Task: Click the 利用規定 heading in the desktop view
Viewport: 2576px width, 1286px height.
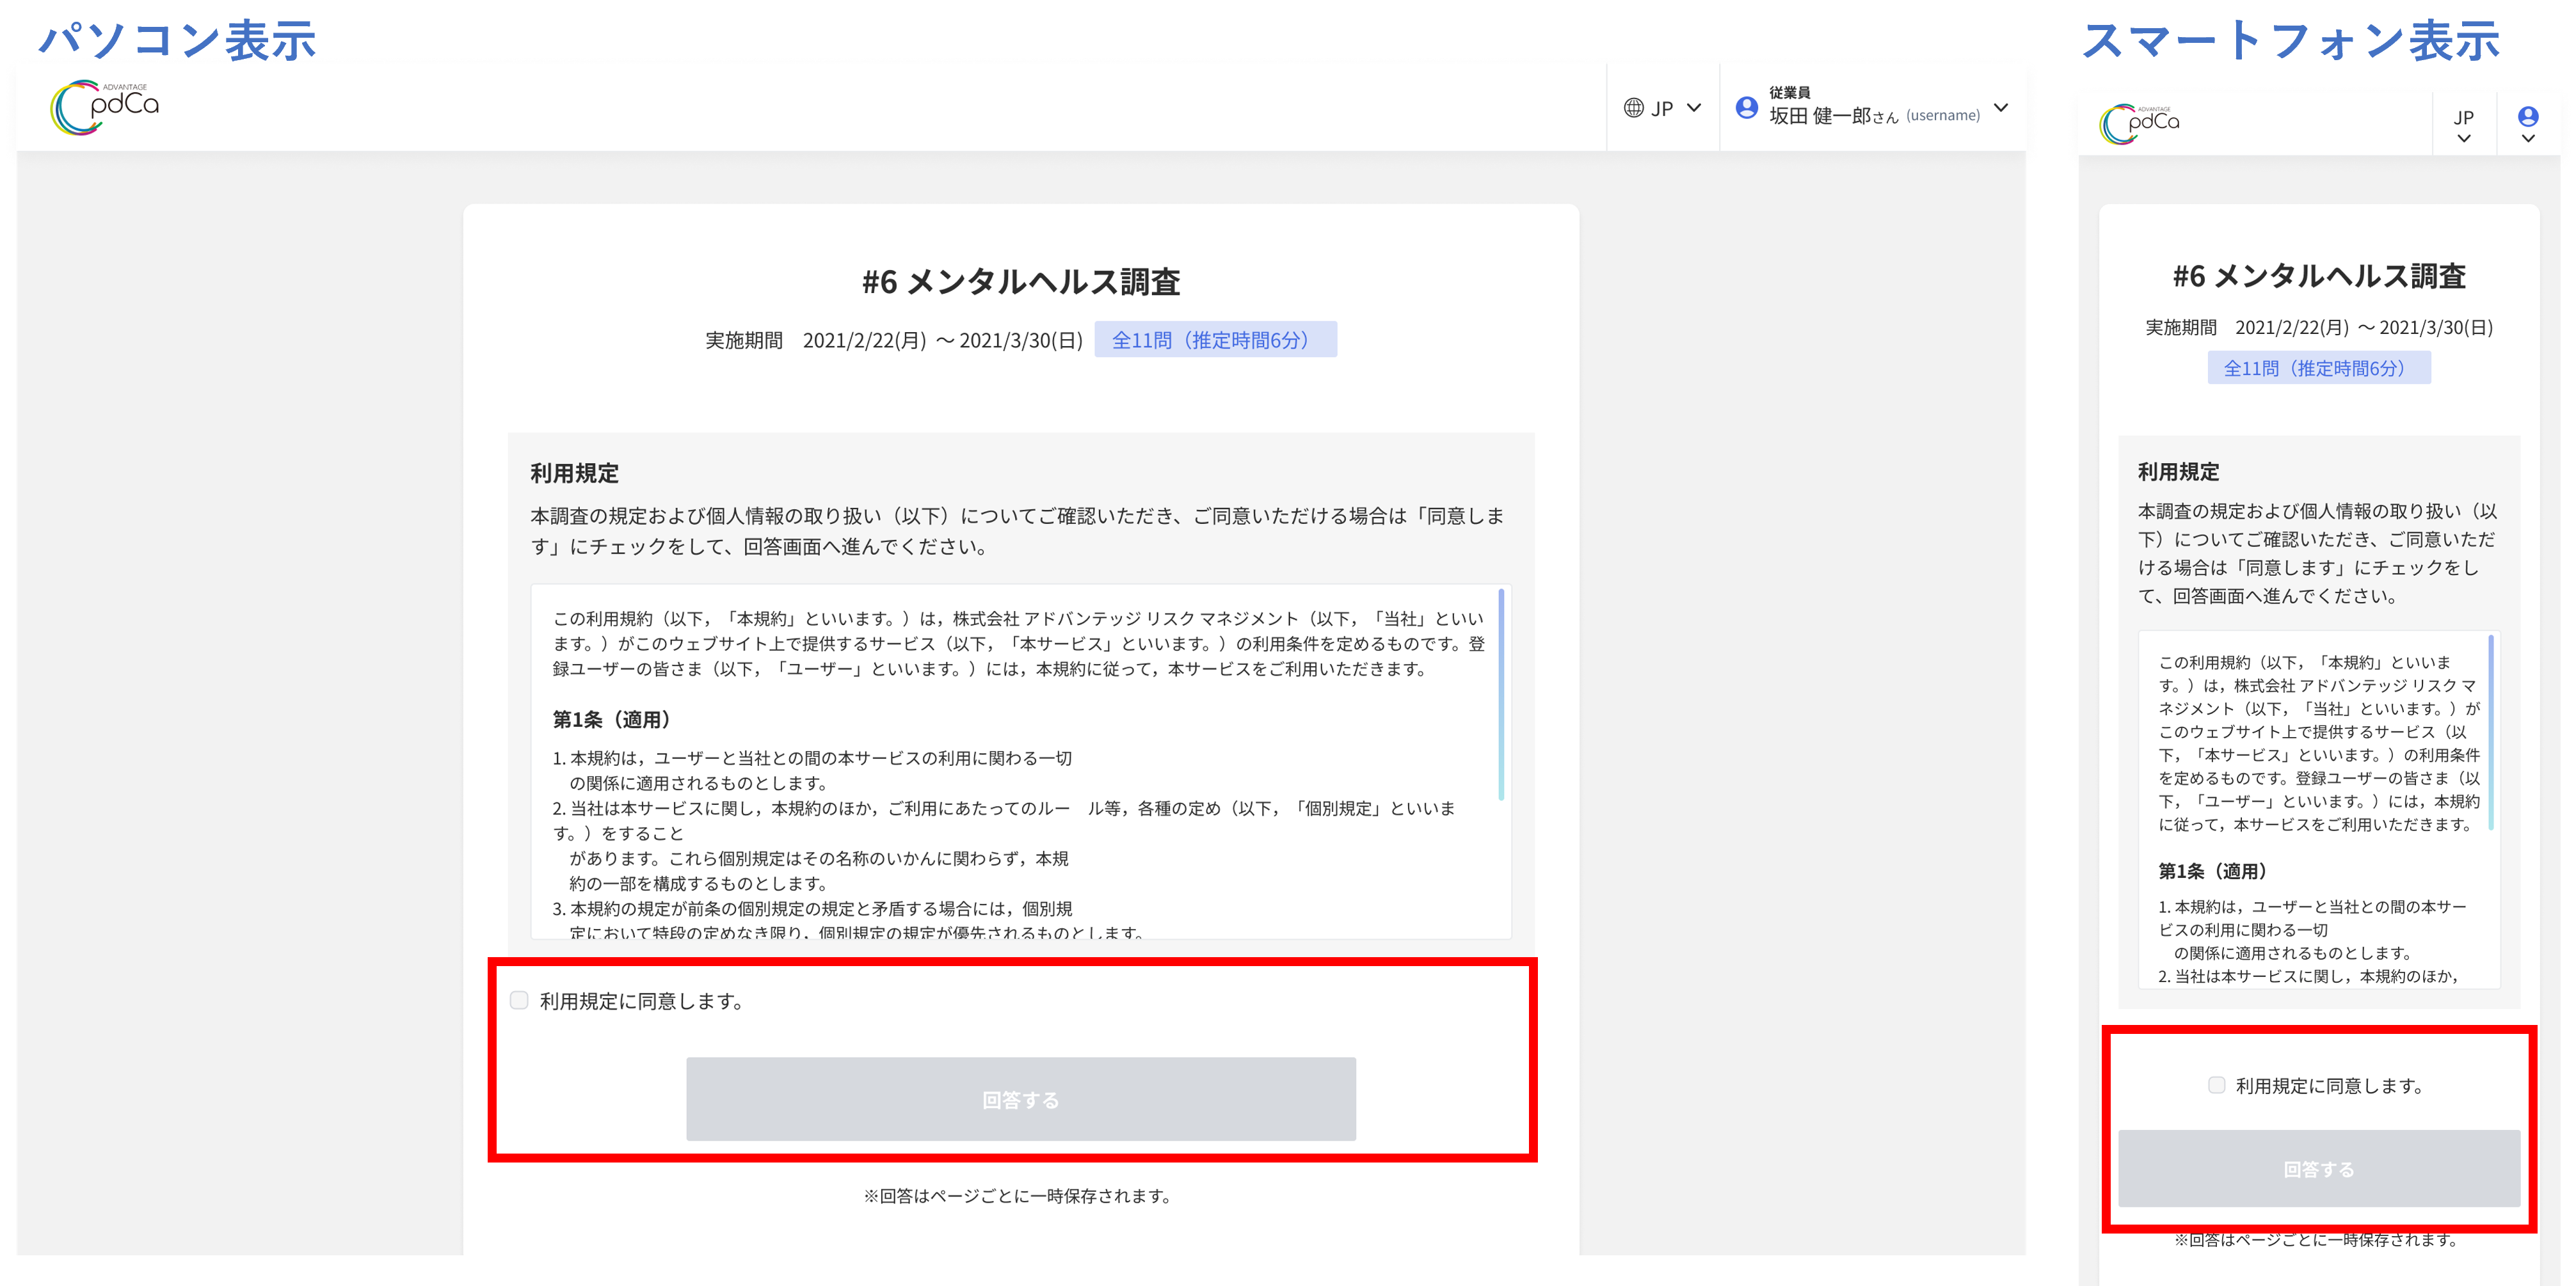Action: point(574,473)
